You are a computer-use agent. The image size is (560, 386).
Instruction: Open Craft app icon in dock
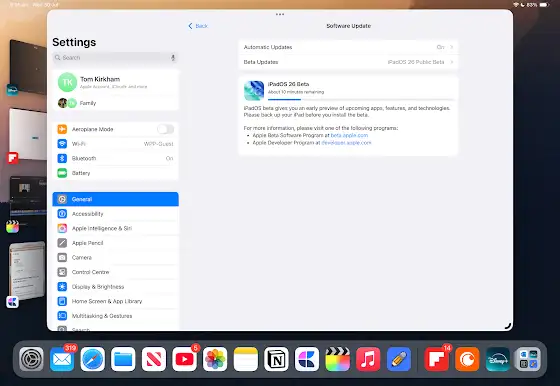pyautogui.click(x=307, y=359)
